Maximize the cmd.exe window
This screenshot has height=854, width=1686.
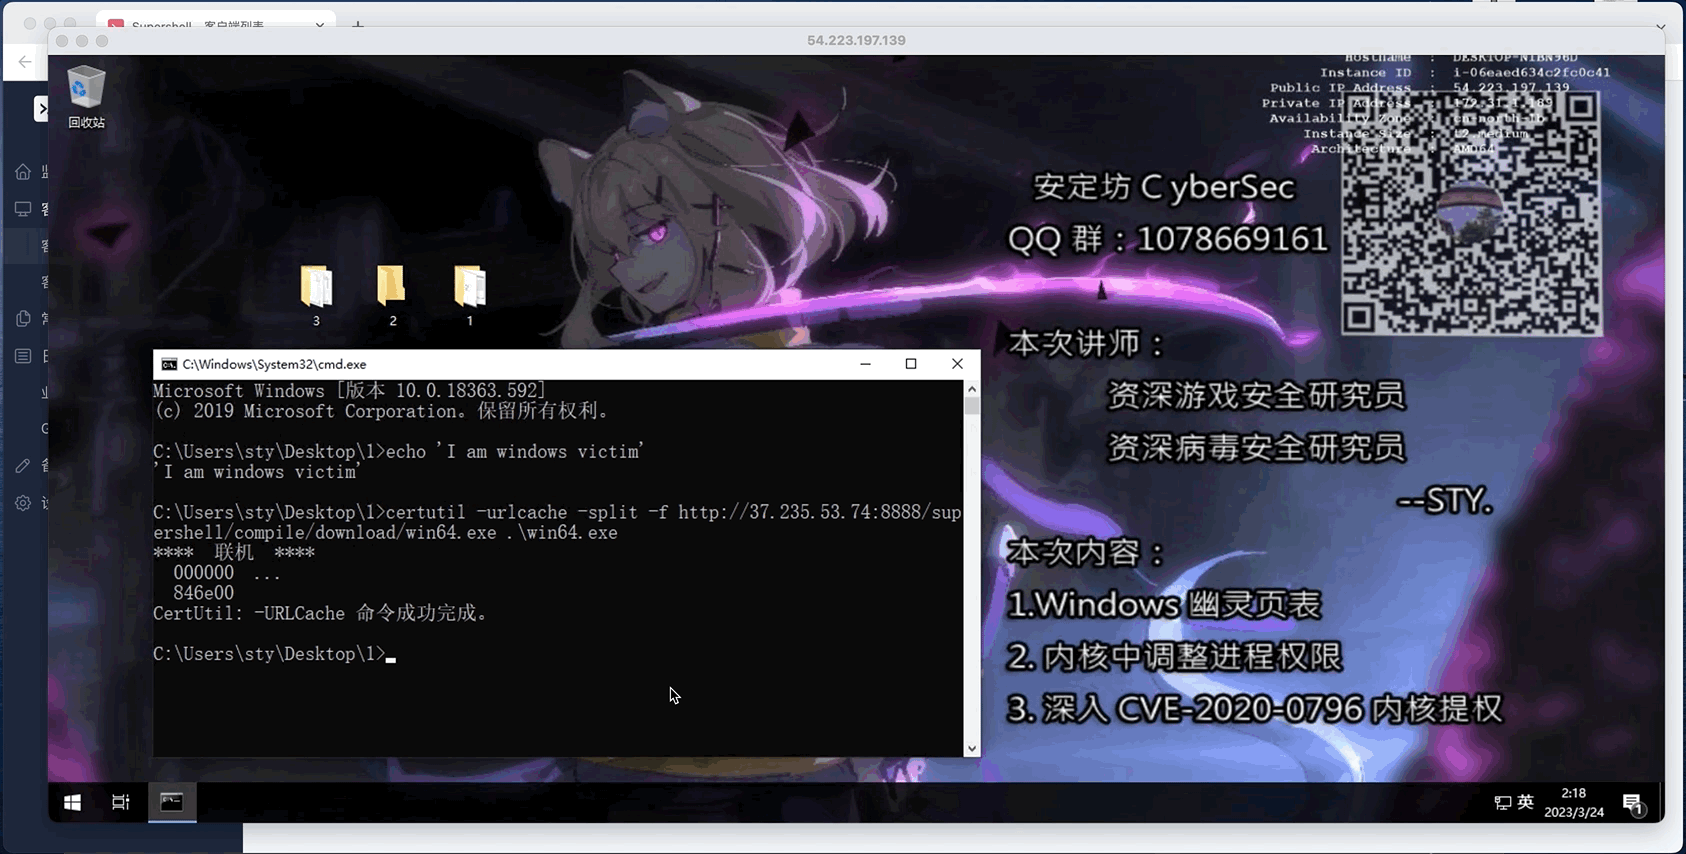(911, 364)
